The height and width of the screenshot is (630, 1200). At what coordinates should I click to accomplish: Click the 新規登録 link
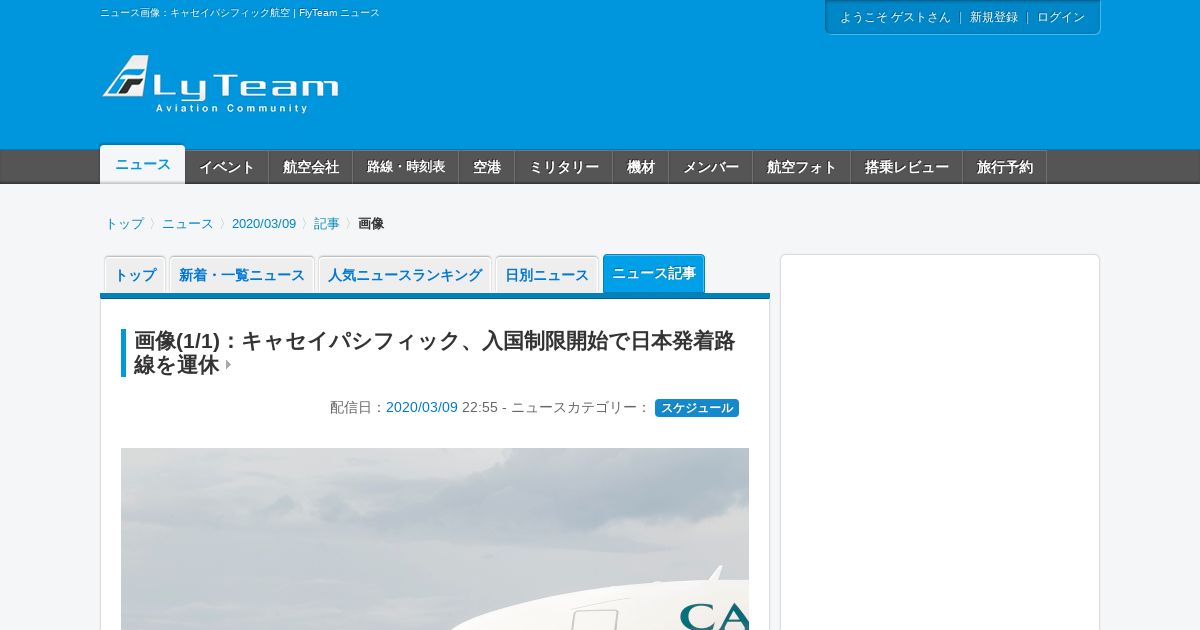(x=994, y=17)
